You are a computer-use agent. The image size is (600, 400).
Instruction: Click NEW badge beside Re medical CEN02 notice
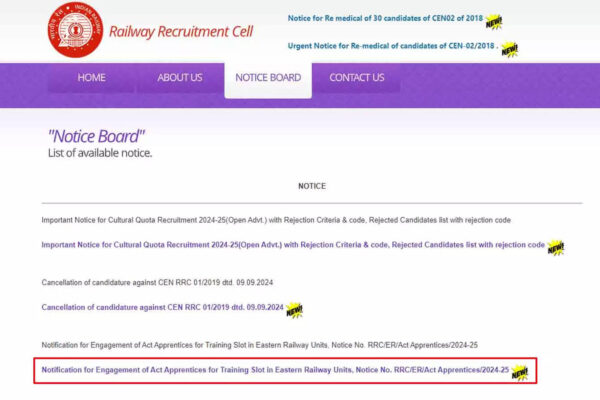click(x=493, y=21)
